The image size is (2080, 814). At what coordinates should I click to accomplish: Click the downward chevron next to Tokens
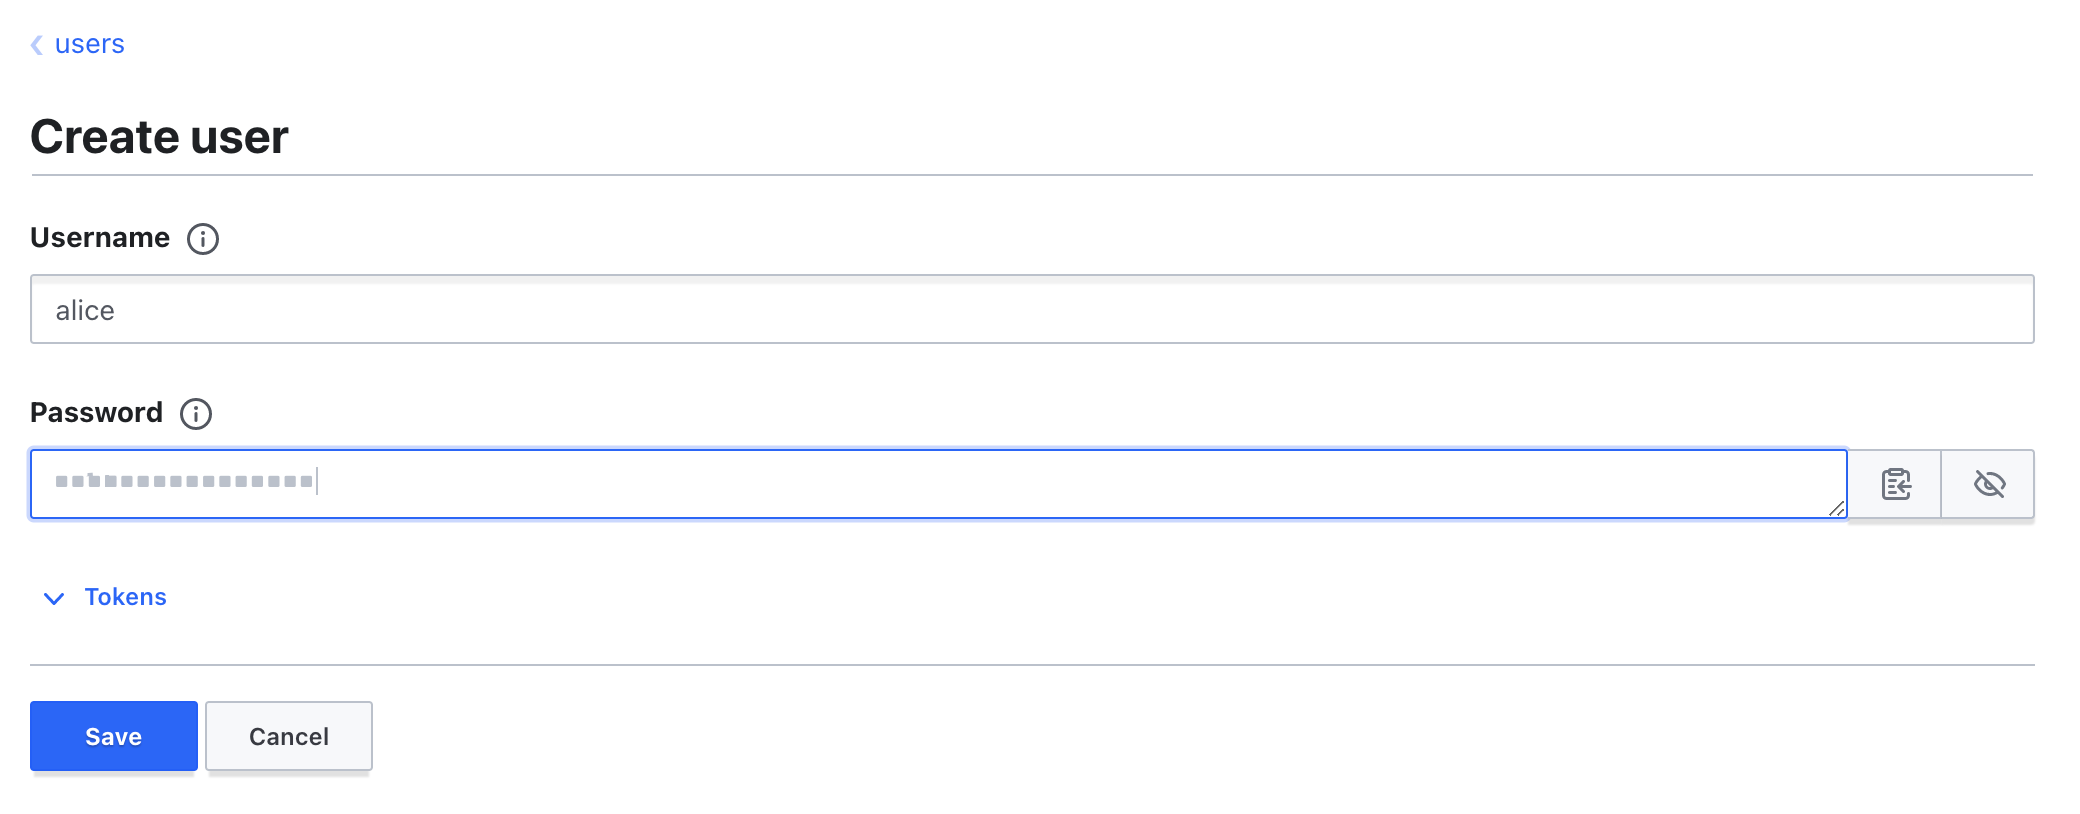point(55,599)
